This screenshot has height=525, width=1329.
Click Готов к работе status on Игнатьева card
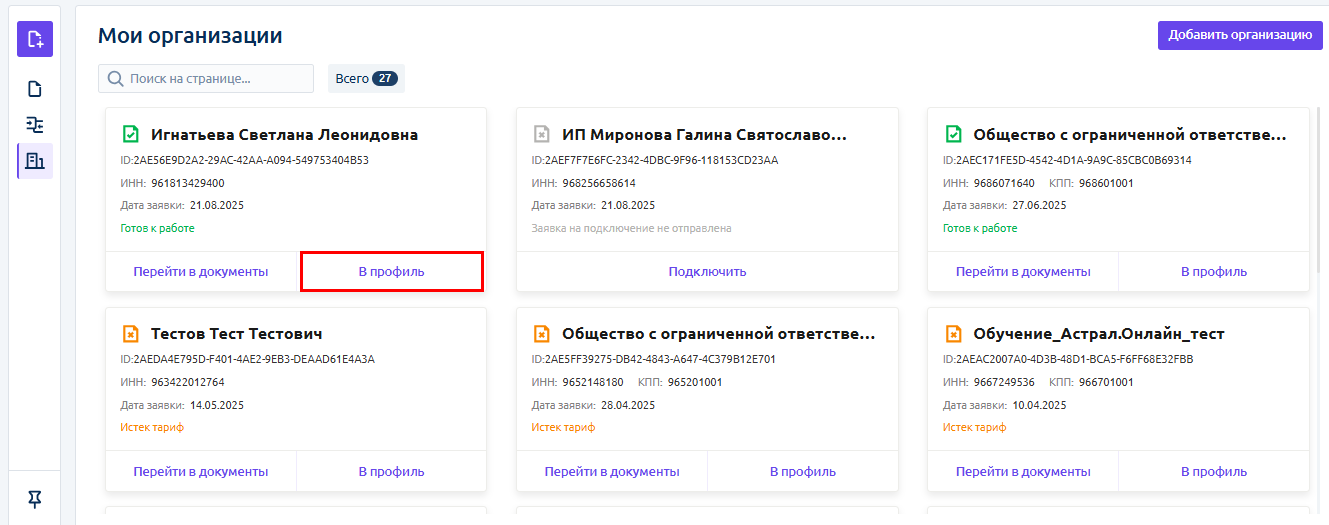point(157,228)
